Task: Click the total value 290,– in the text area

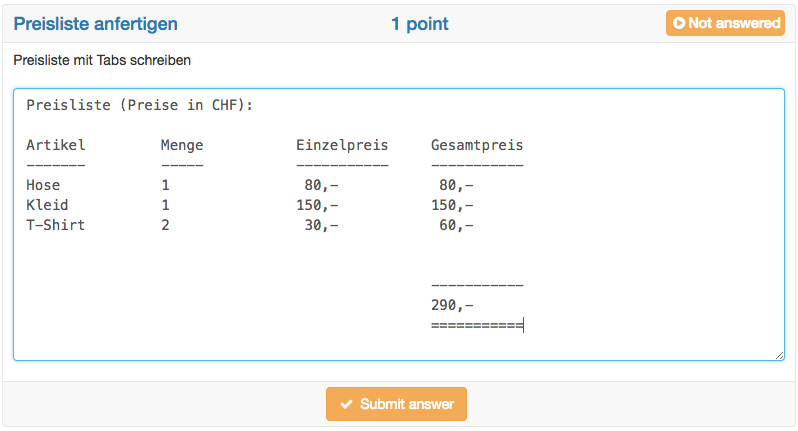Action: 452,305
